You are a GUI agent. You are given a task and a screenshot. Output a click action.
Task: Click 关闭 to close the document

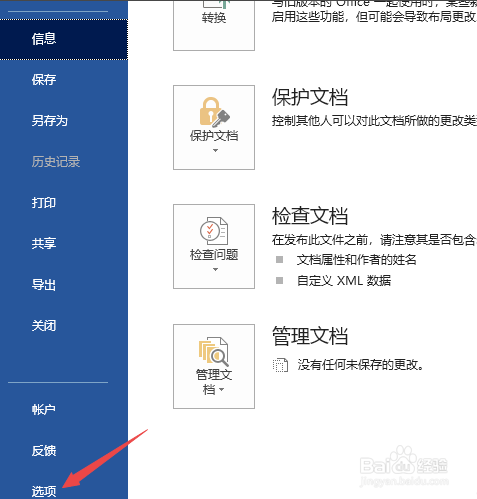point(44,326)
